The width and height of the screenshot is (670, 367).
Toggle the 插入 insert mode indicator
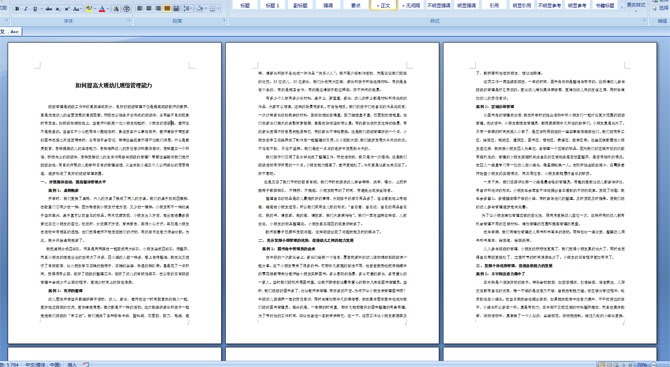72,364
